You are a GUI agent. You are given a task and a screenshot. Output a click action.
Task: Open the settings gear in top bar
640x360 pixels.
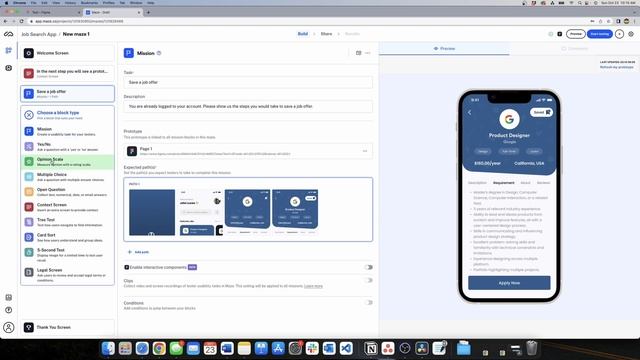[631, 34]
